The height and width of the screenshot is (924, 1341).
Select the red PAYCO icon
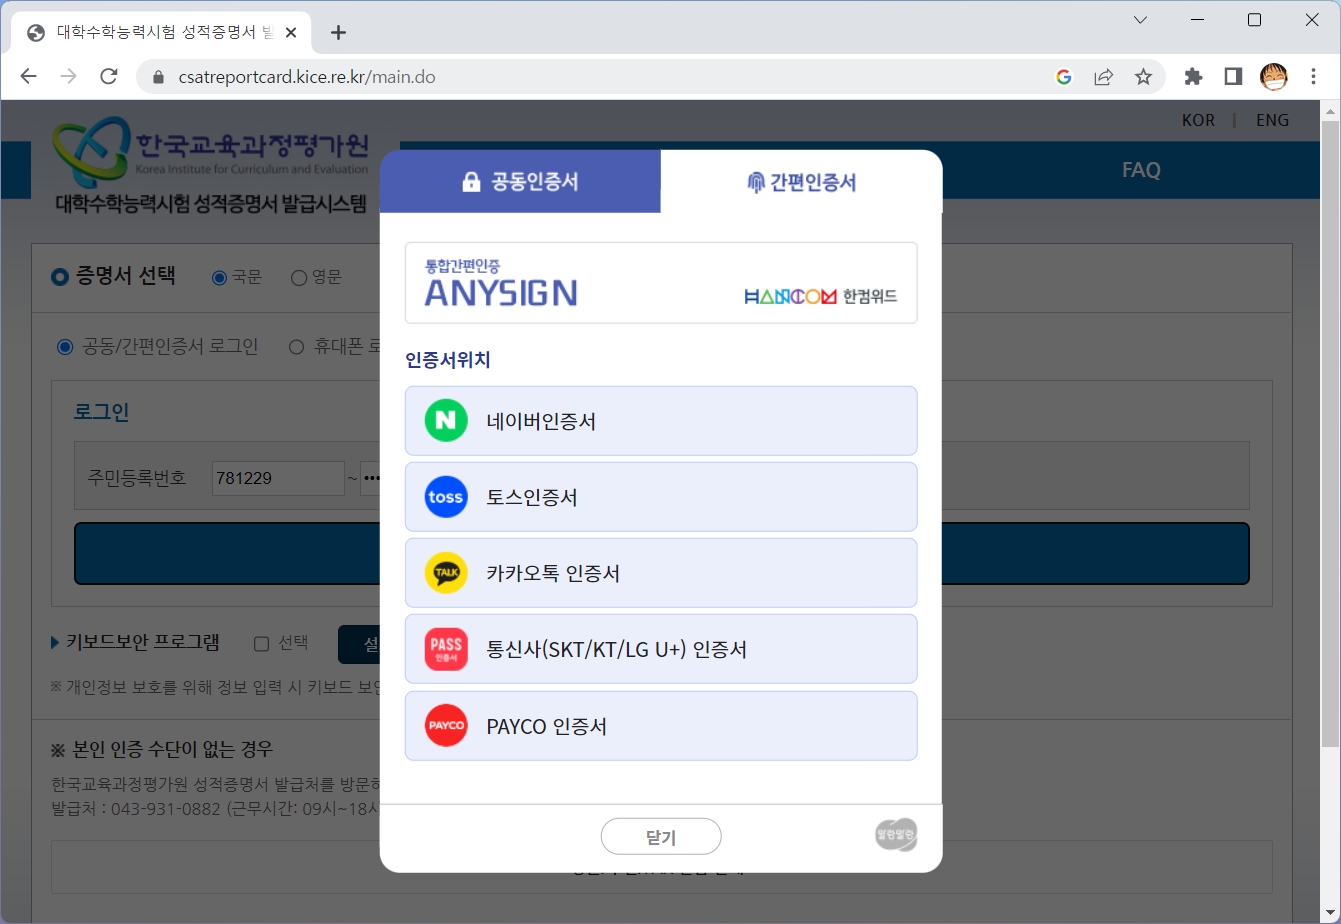446,726
